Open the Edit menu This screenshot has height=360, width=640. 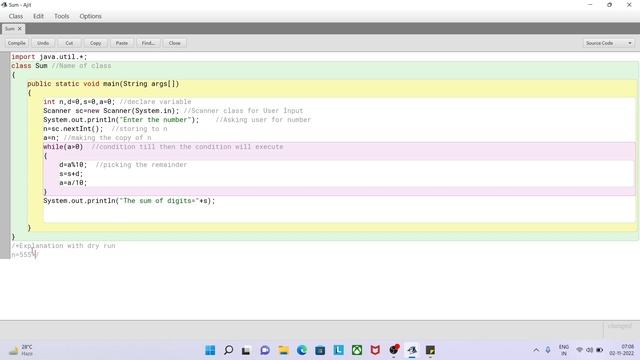[x=38, y=16]
